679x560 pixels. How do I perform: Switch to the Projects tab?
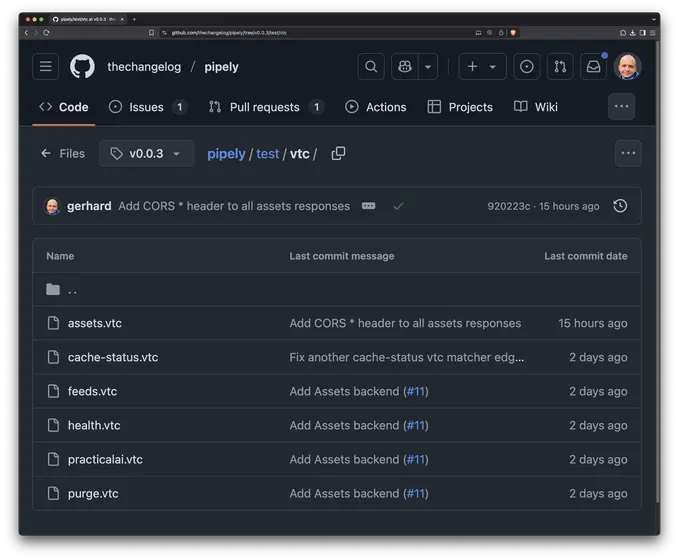point(460,107)
